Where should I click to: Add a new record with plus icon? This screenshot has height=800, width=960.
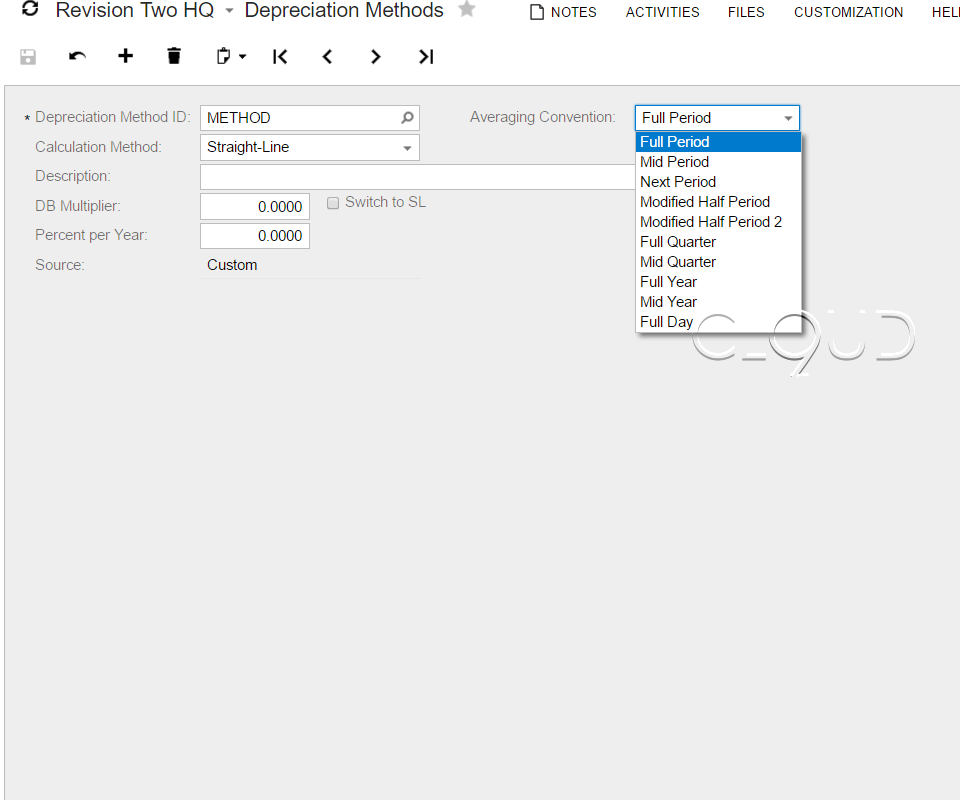(126, 56)
